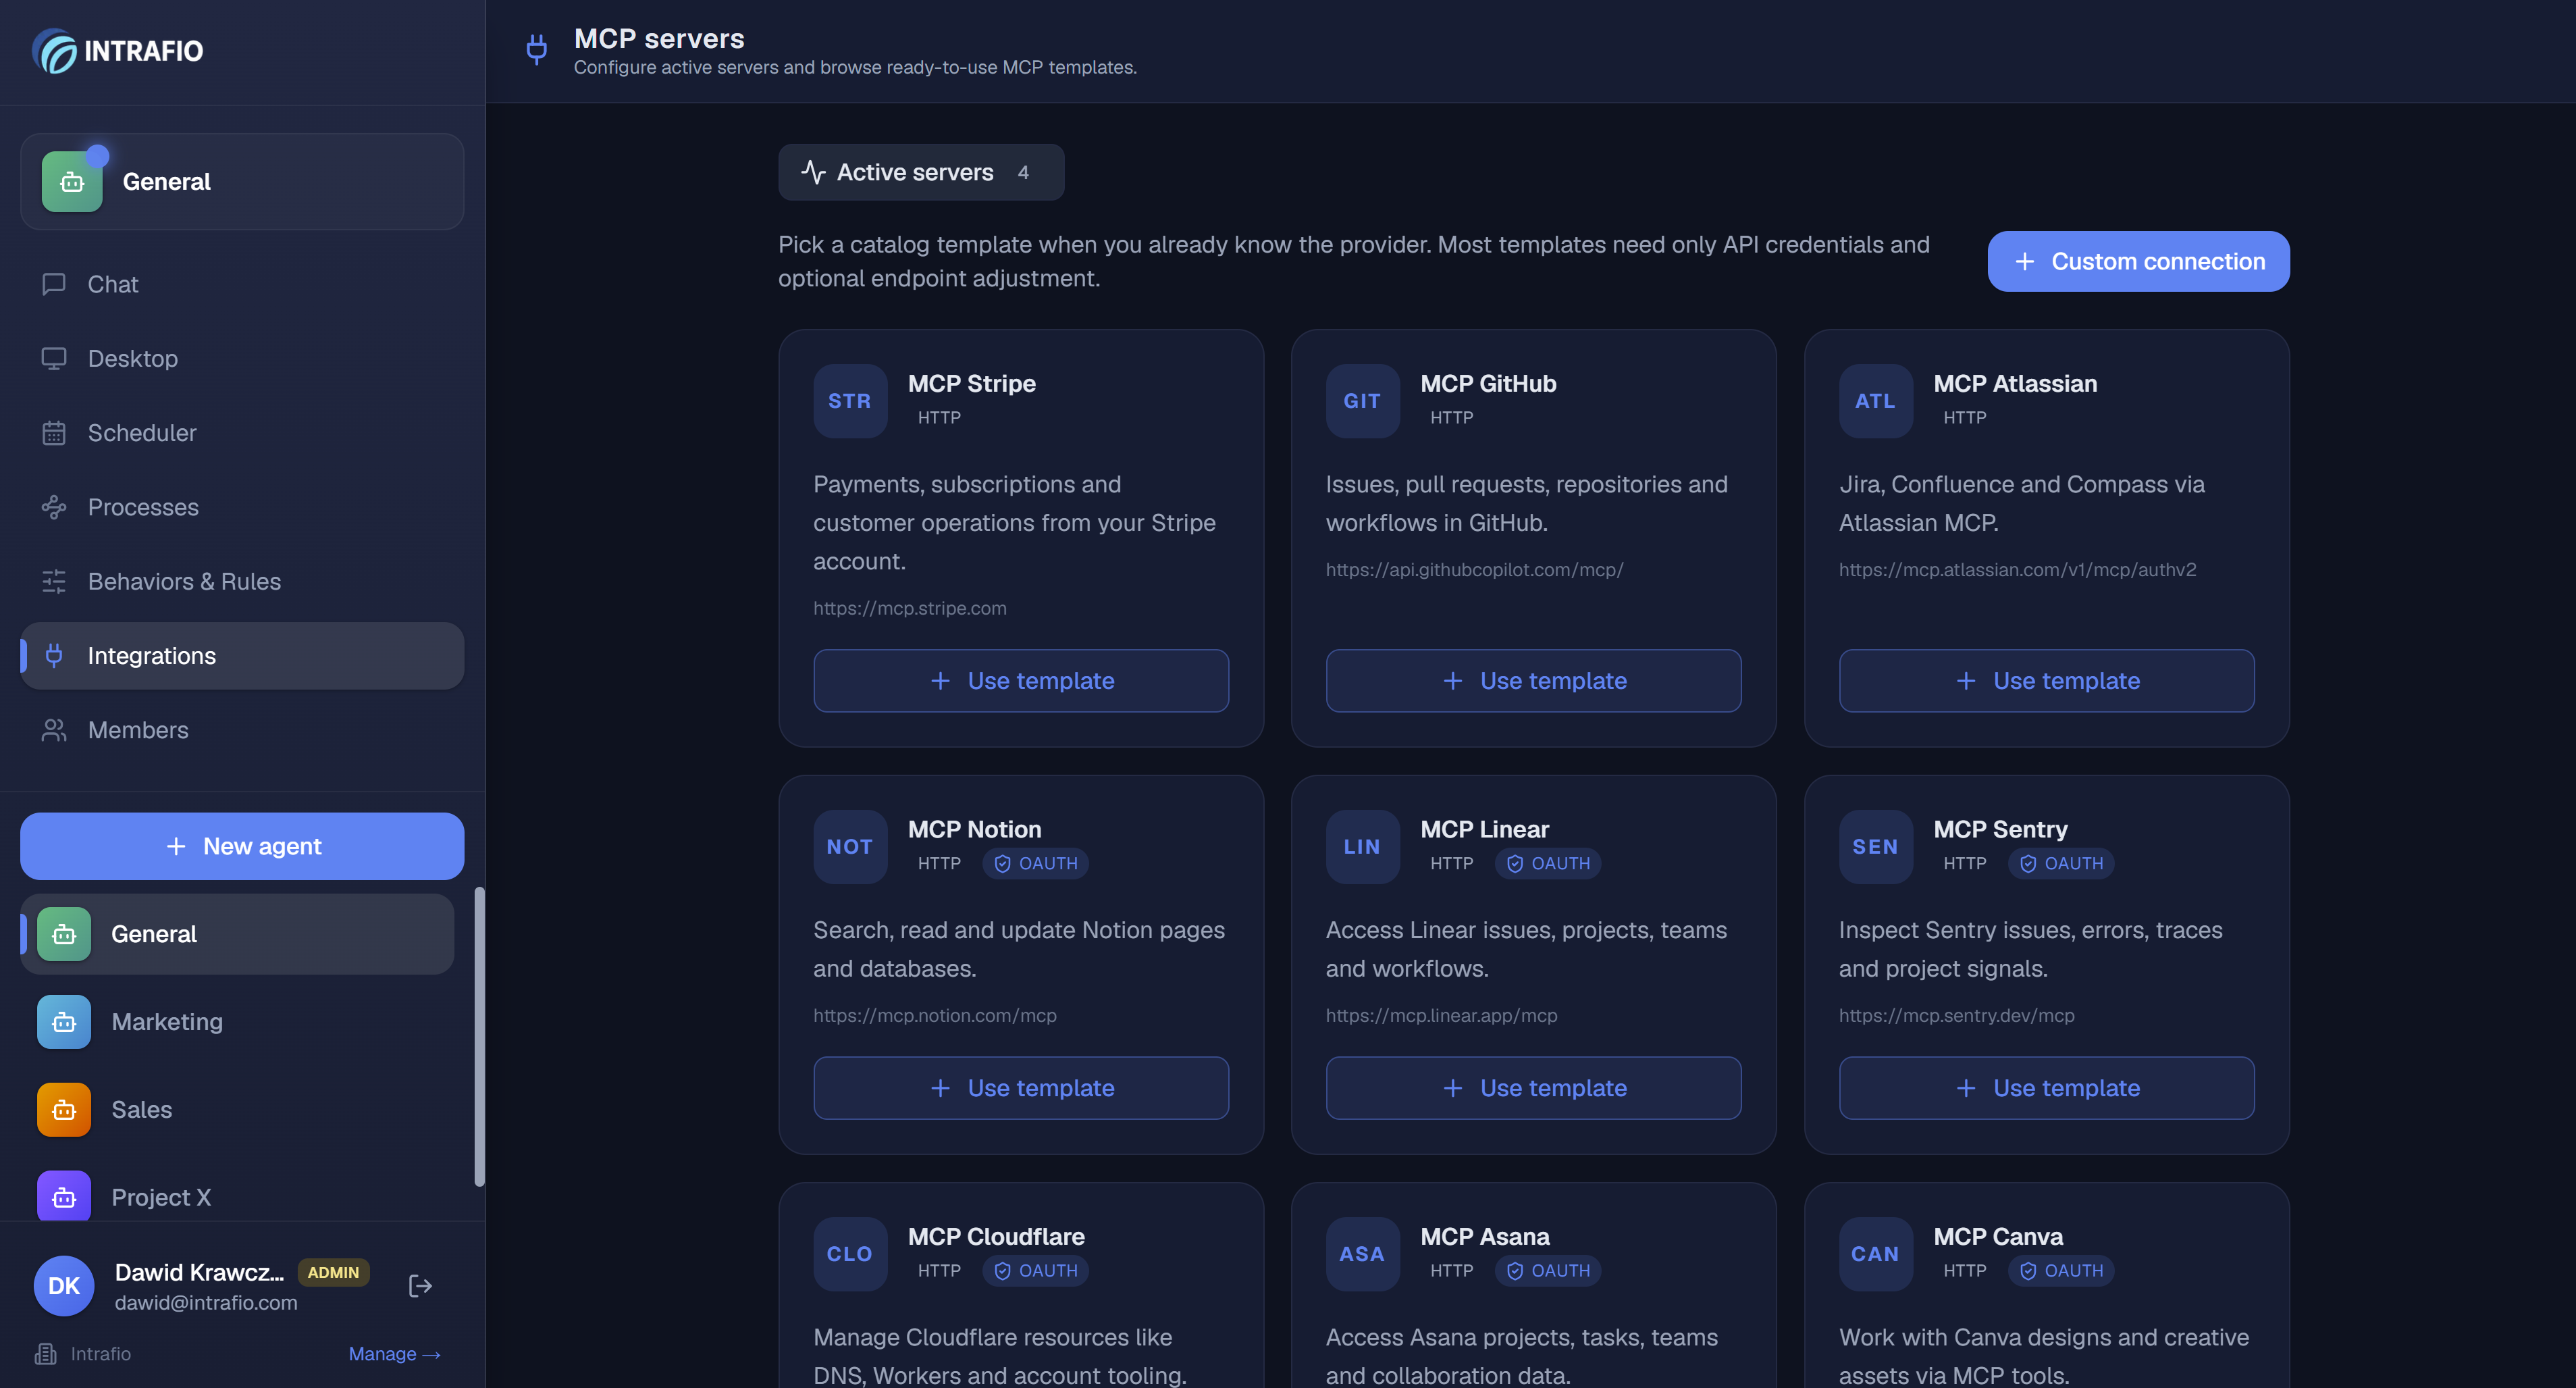Click the logout icon next to ADMIN badge
Viewport: 2576px width, 1388px height.
click(x=420, y=1286)
